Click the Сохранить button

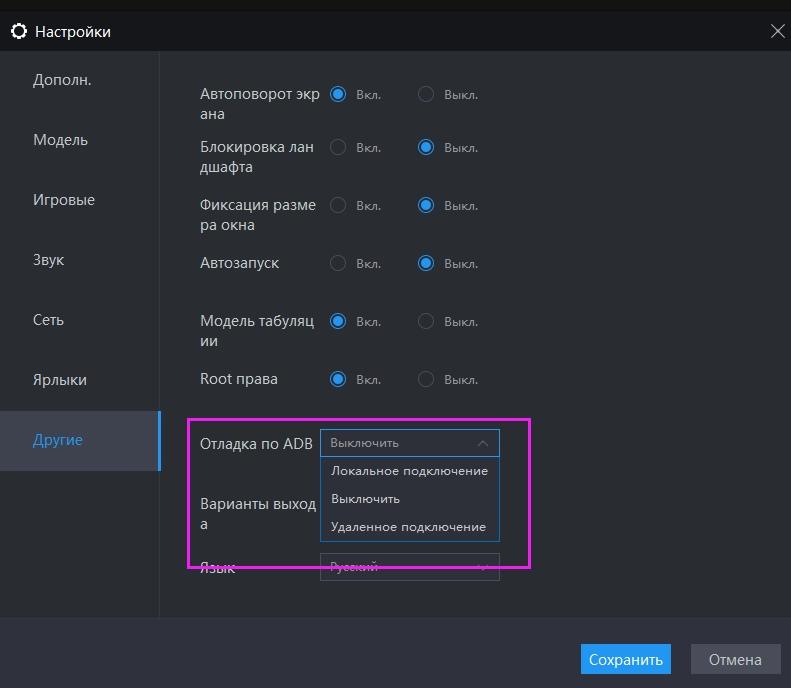tap(625, 660)
